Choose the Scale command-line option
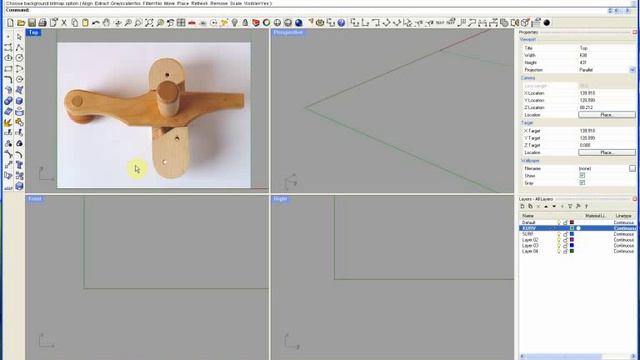Image resolution: width=640 pixels, height=360 pixels. 236,3
